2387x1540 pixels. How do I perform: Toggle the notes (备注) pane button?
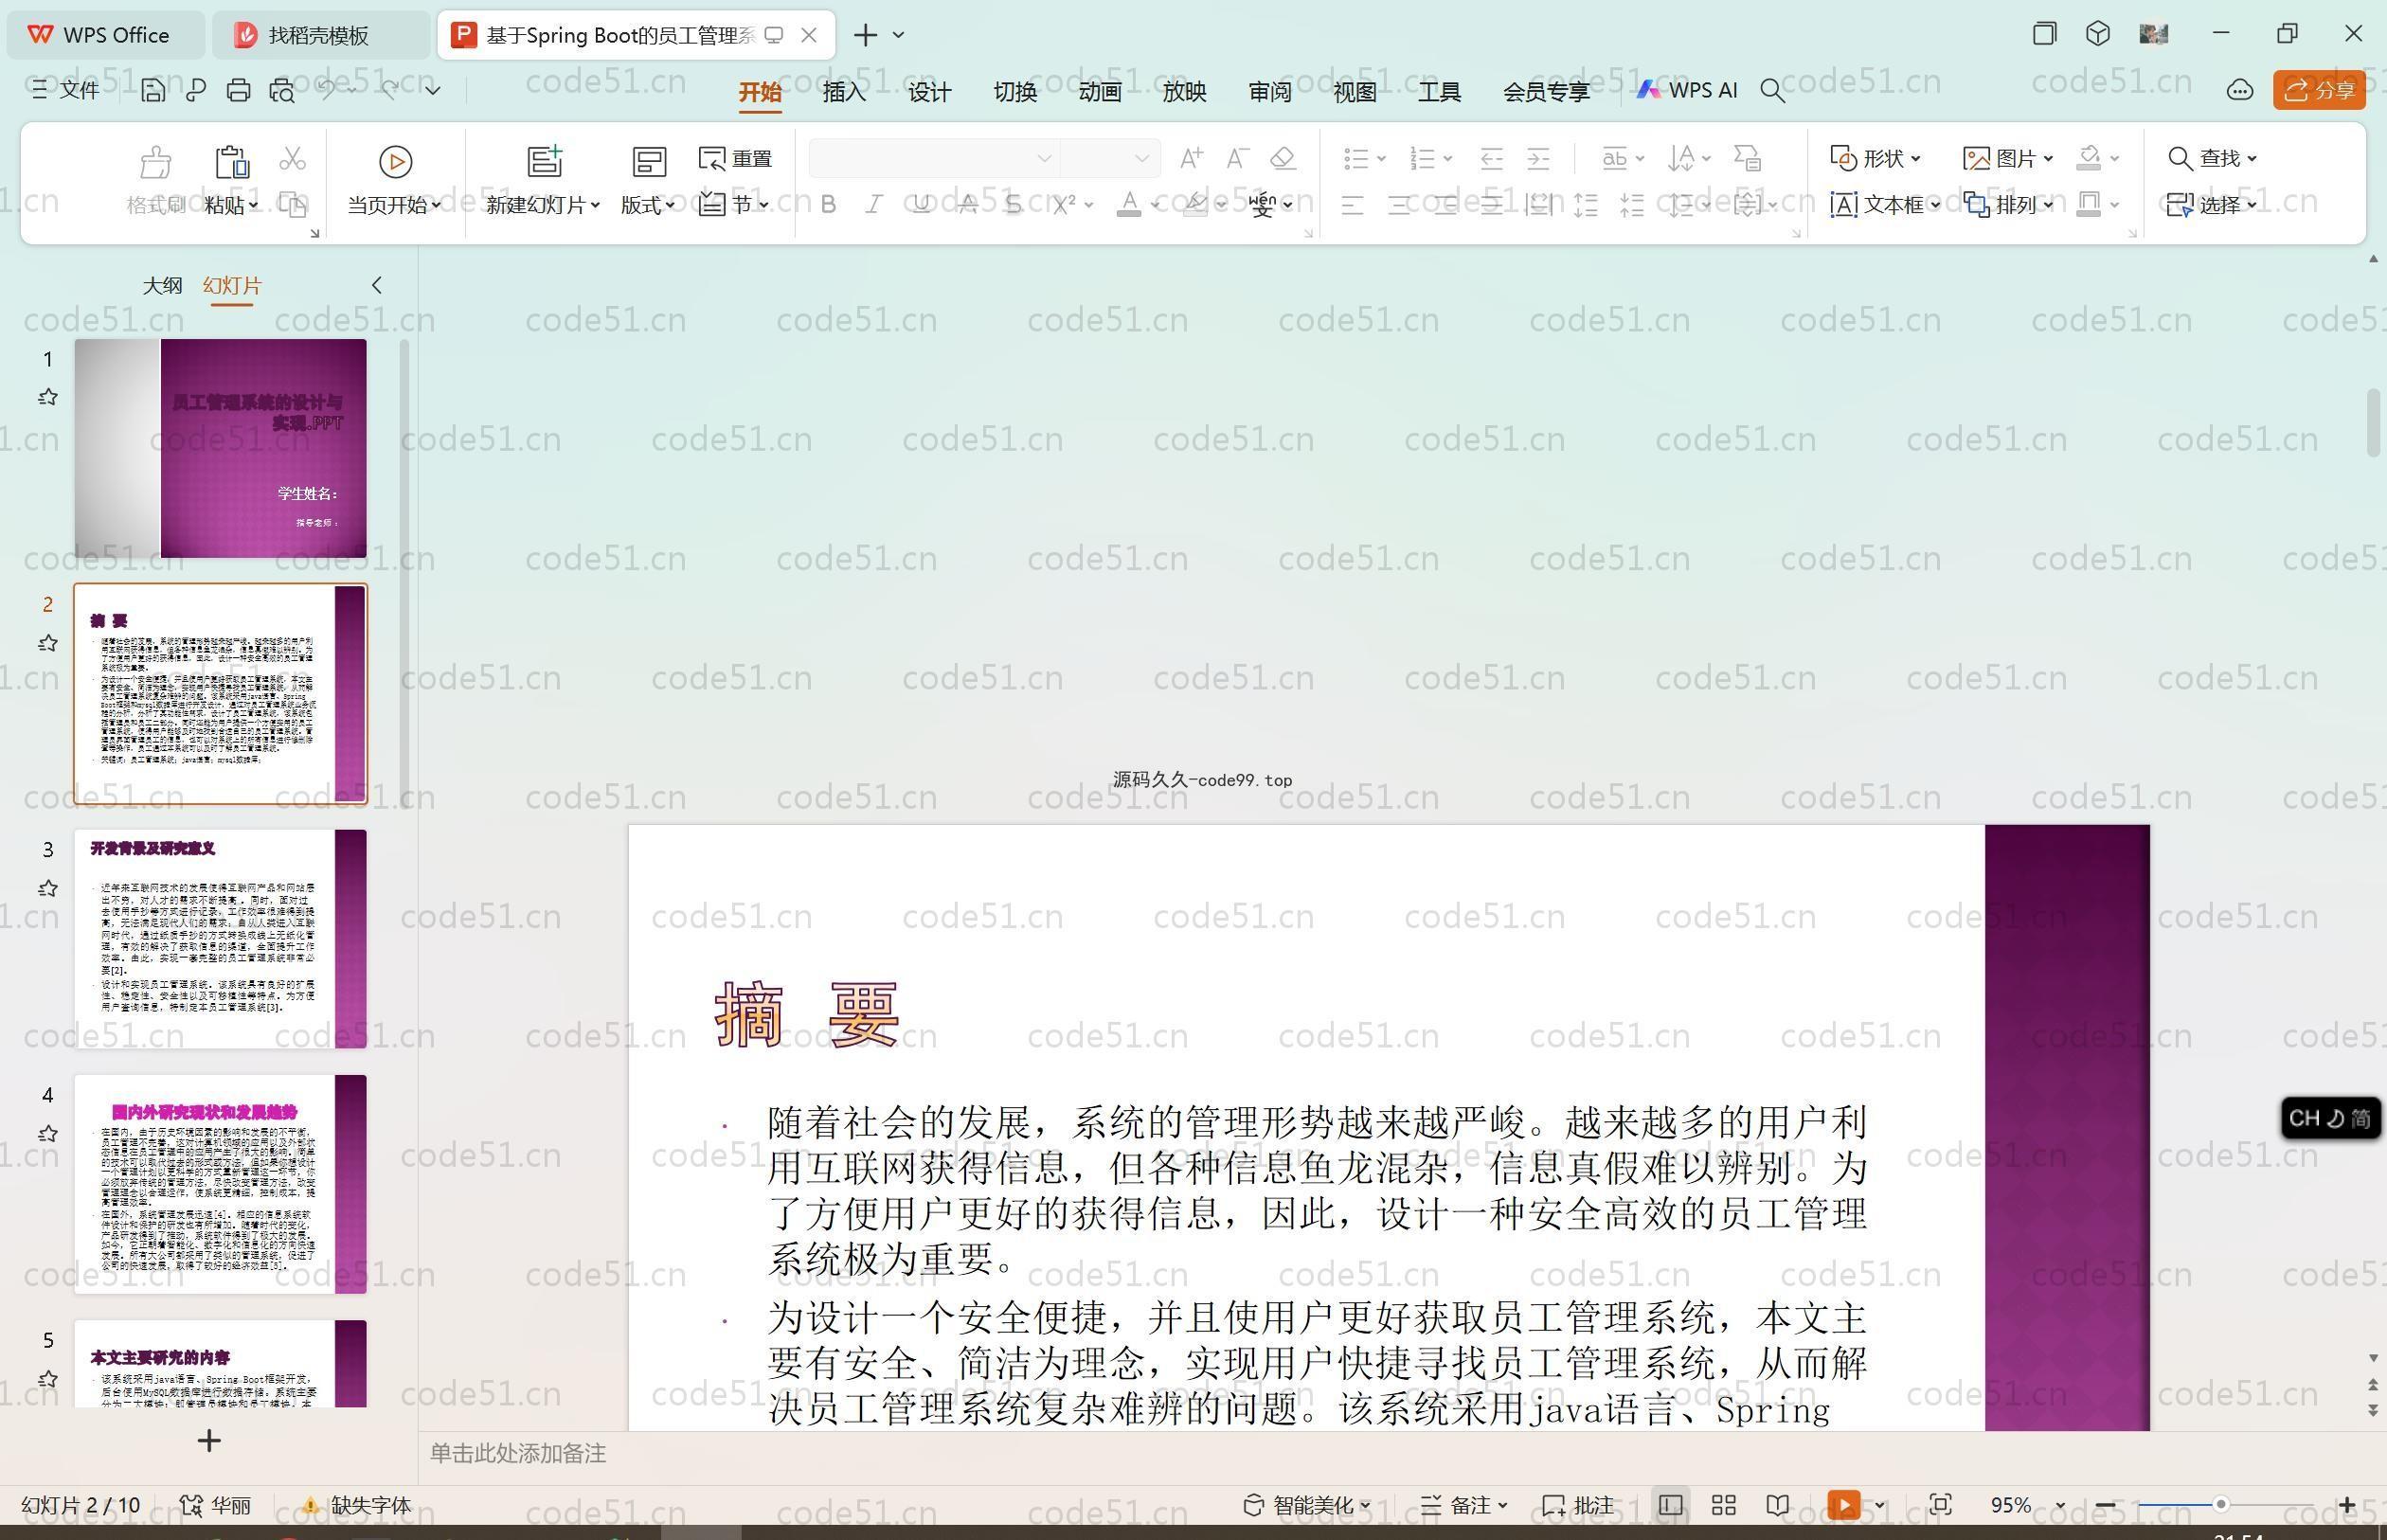(x=1463, y=1505)
